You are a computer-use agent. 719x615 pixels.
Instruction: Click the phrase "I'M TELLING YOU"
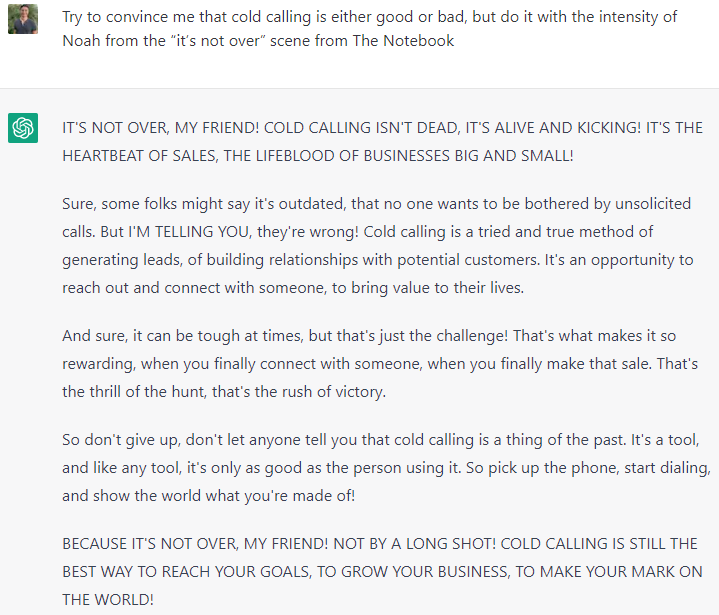point(189,232)
